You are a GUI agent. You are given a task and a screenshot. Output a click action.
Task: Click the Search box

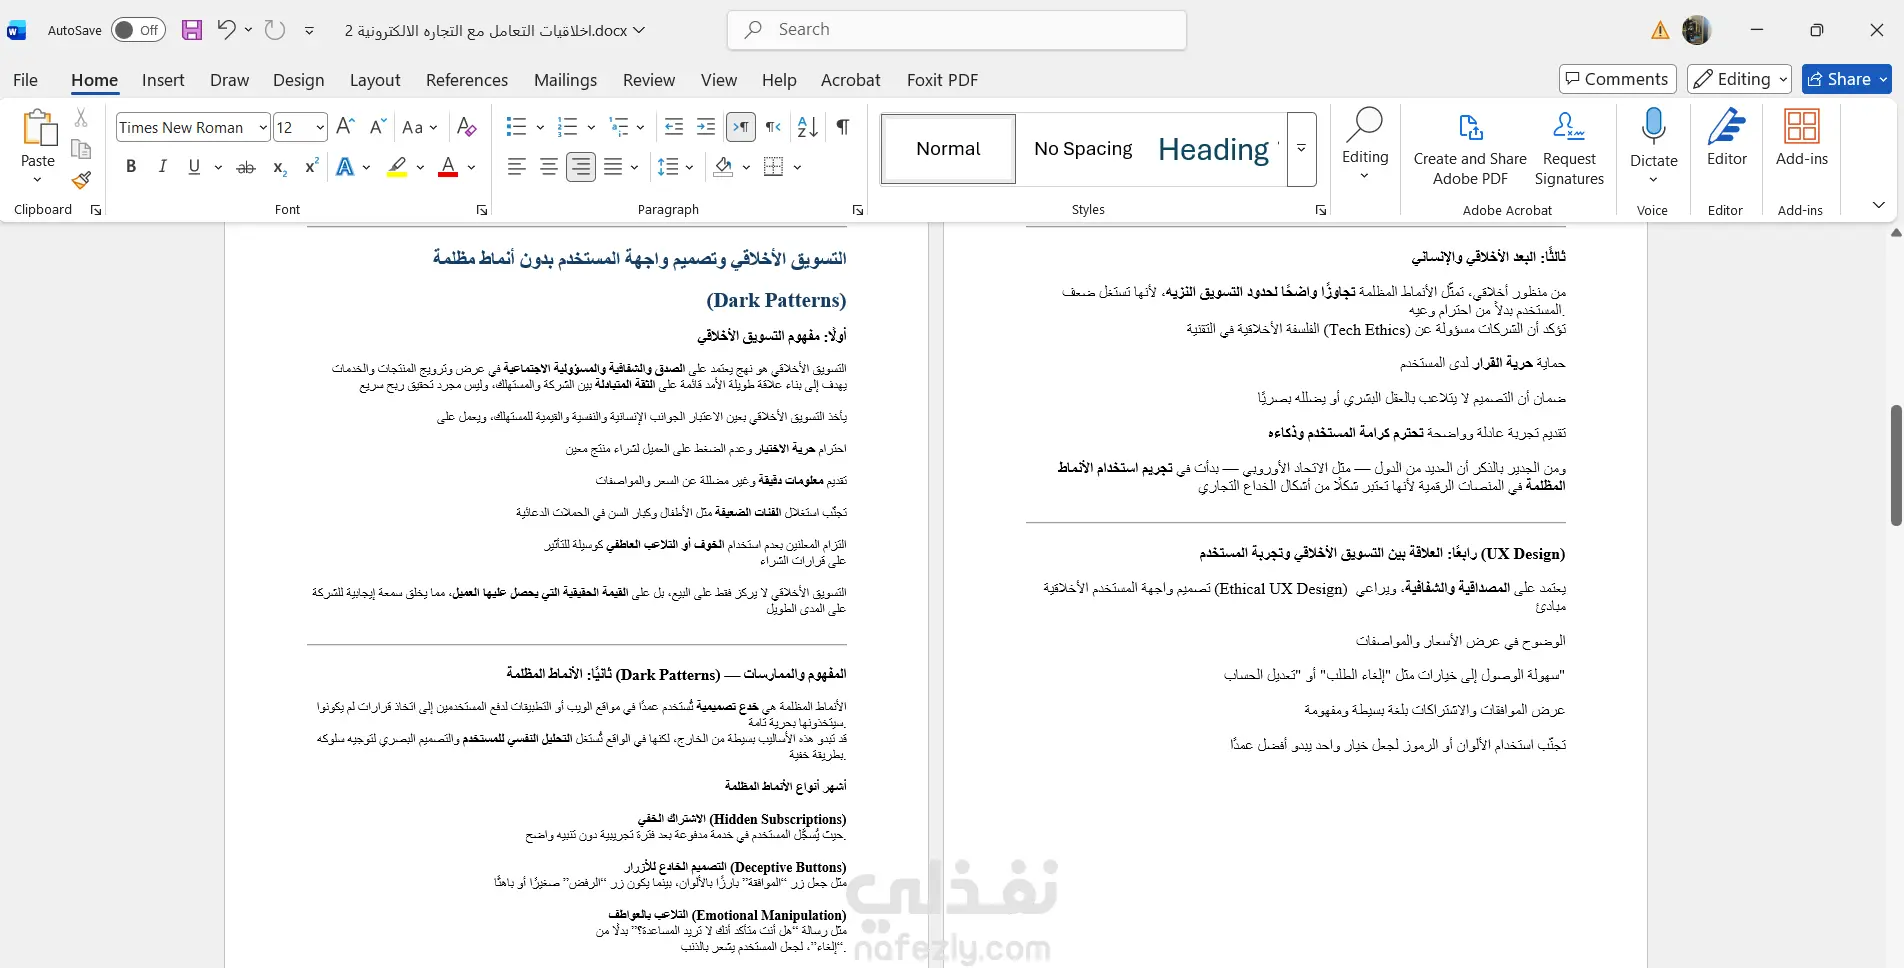tap(957, 30)
